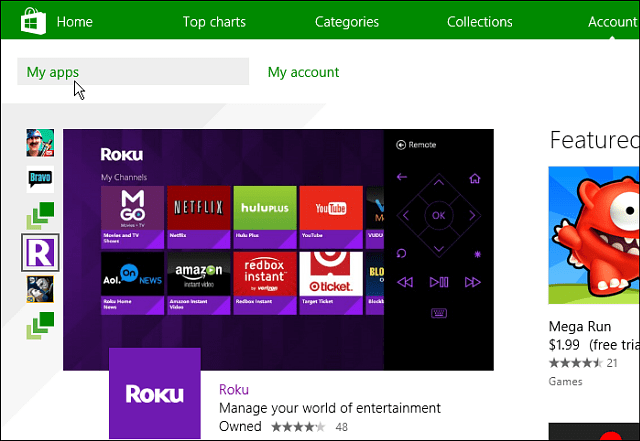
Task: Switch to Collections
Action: click(x=480, y=22)
